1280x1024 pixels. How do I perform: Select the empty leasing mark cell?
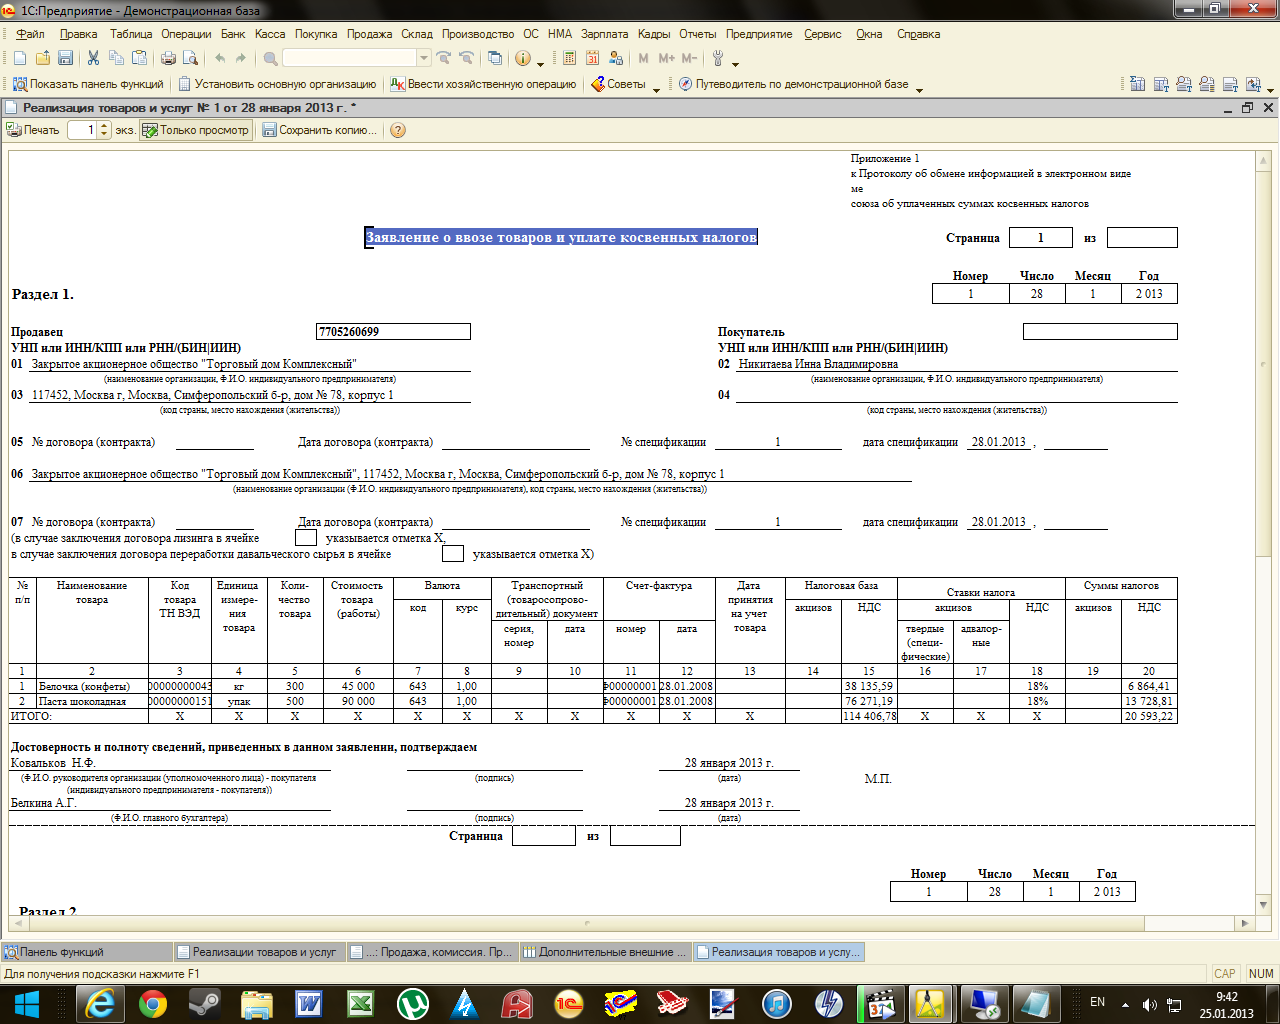pyautogui.click(x=306, y=538)
